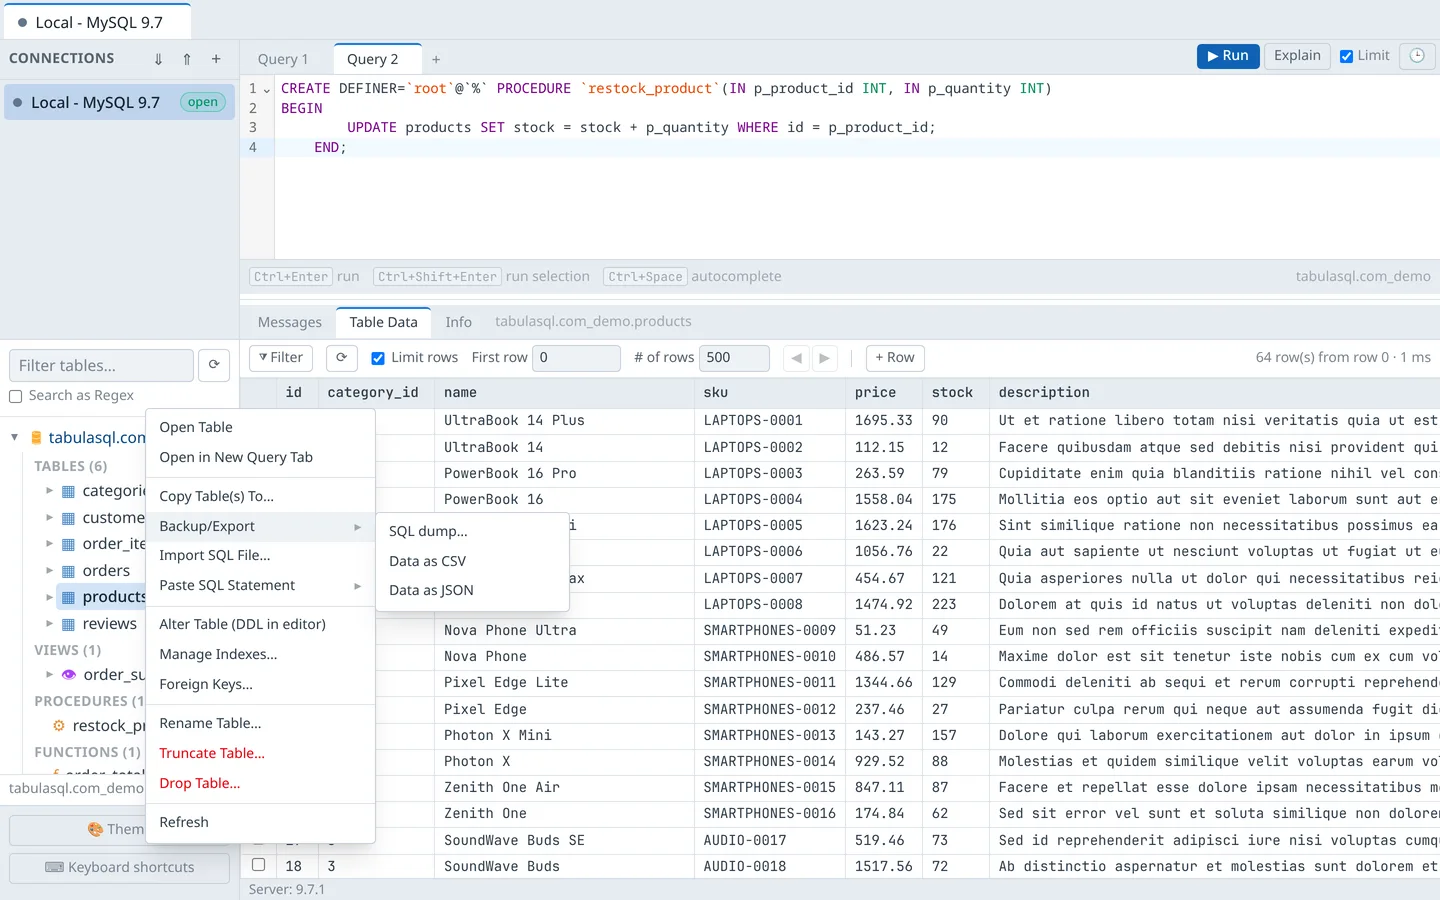This screenshot has height=900, width=1440.
Task: Click Rename Table... in context menu
Action: coord(260,723)
